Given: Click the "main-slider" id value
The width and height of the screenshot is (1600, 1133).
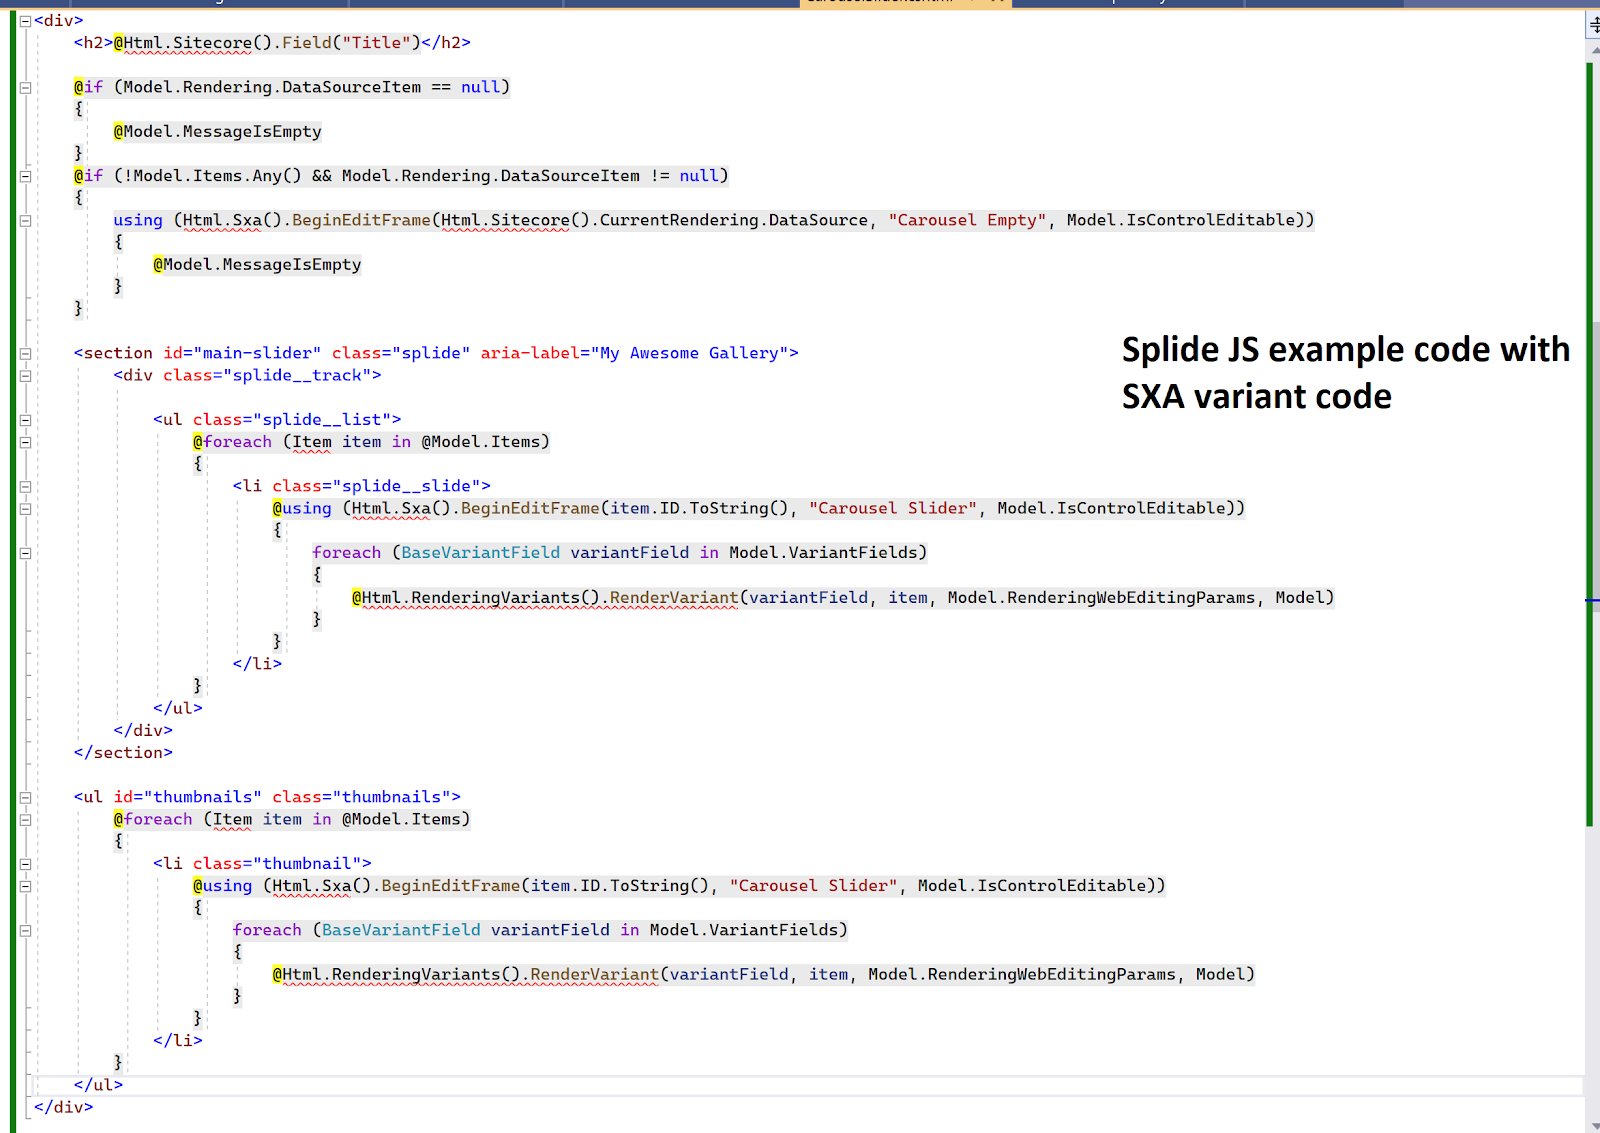Looking at the screenshot, I should click(257, 353).
